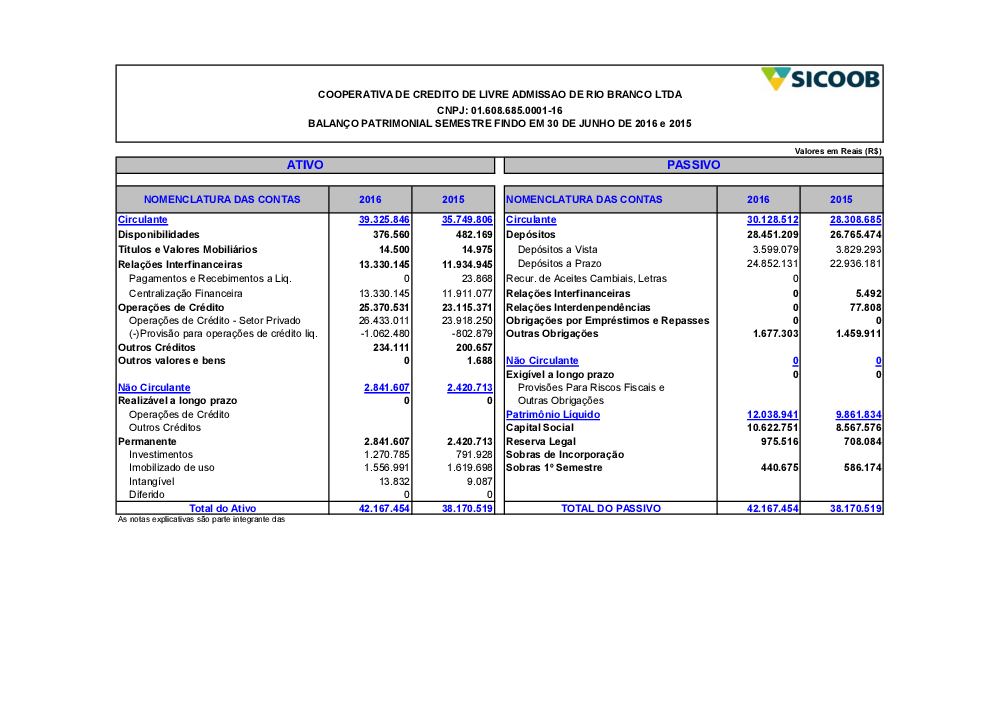Click the Depósitos a Prazo row label
This screenshot has height=707, width=1000.
coord(558,263)
